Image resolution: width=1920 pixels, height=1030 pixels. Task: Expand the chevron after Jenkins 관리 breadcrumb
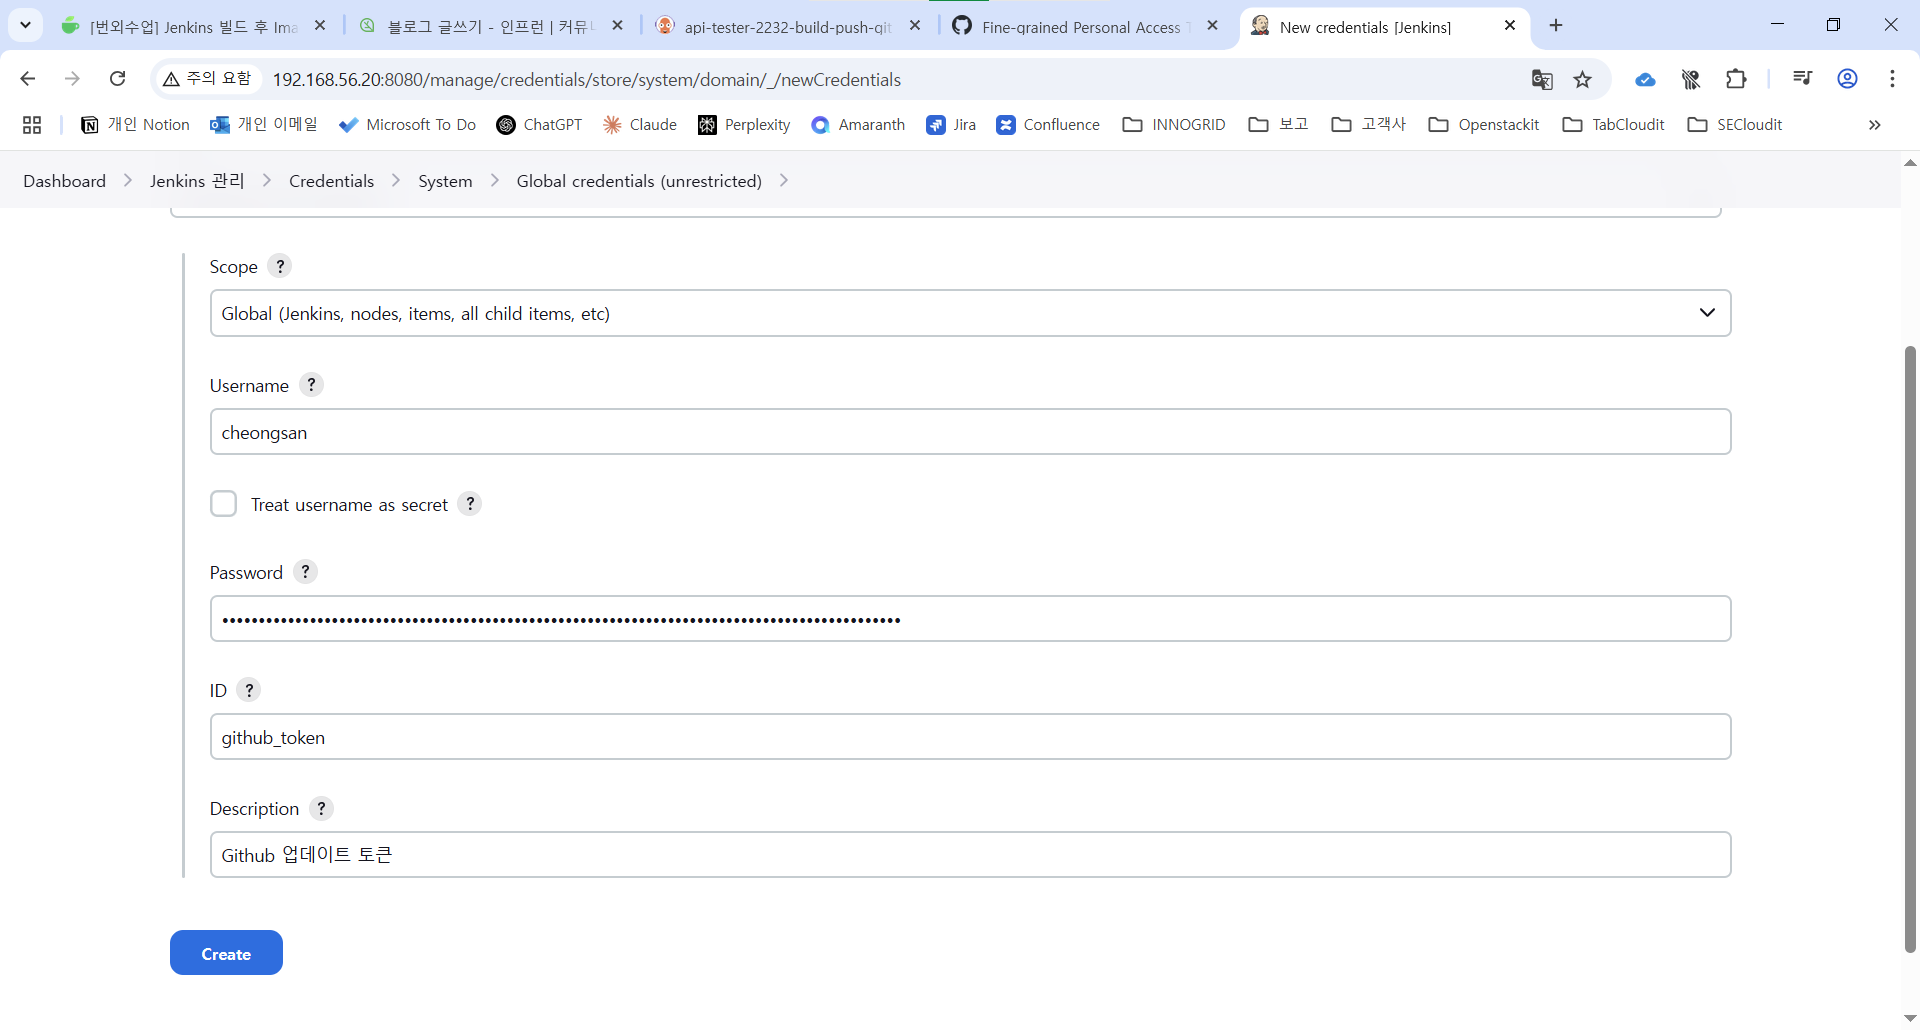(x=267, y=180)
